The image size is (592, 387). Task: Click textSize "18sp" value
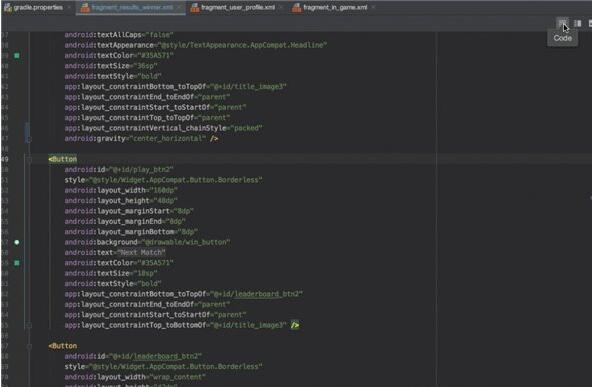[145, 273]
